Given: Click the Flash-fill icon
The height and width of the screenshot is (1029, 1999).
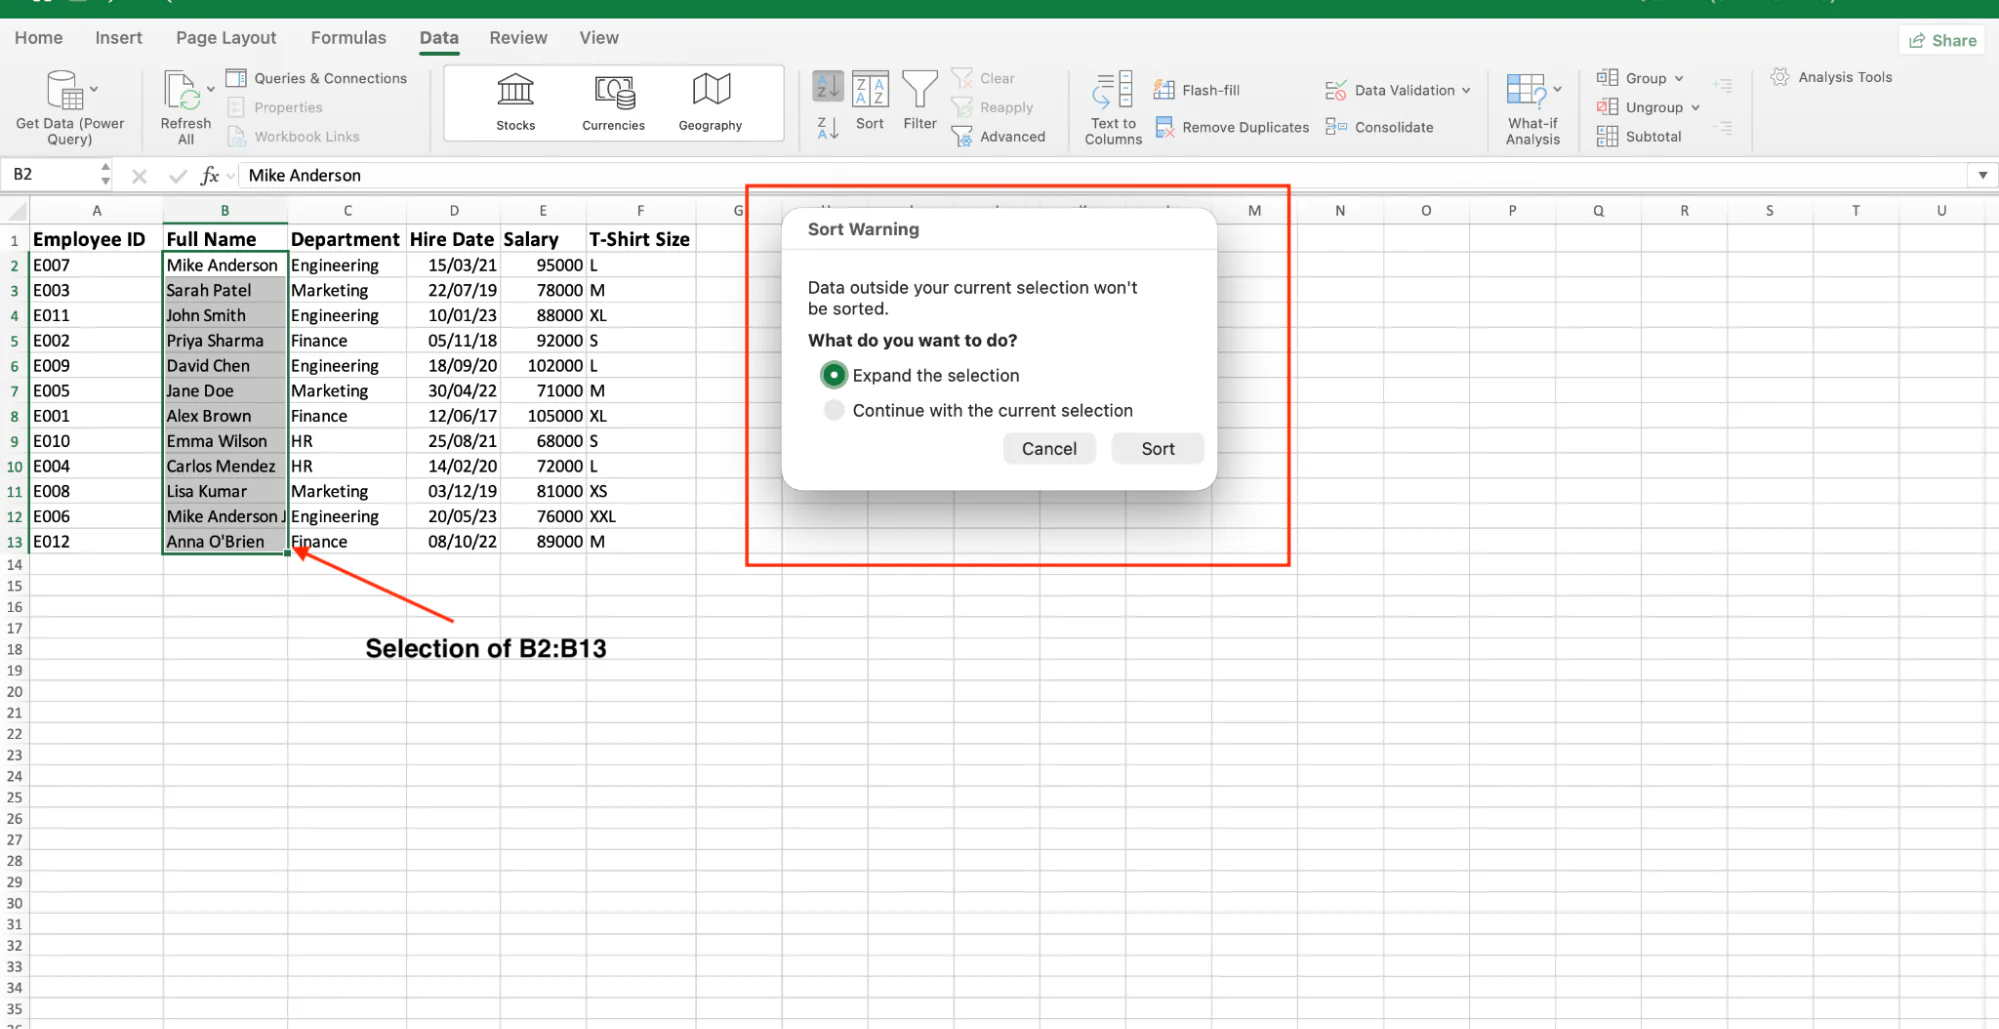Looking at the screenshot, I should [1164, 90].
